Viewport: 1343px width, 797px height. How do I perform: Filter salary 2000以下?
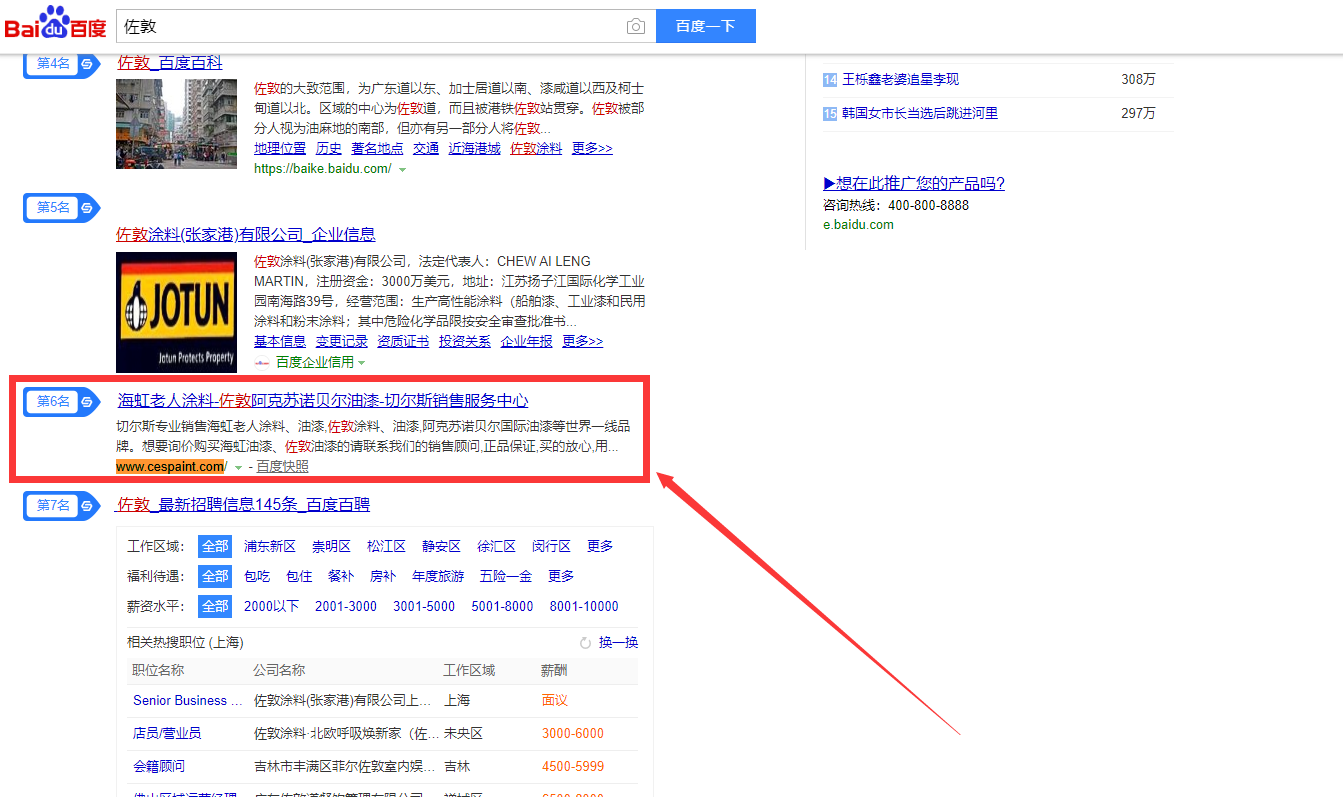pos(272,606)
